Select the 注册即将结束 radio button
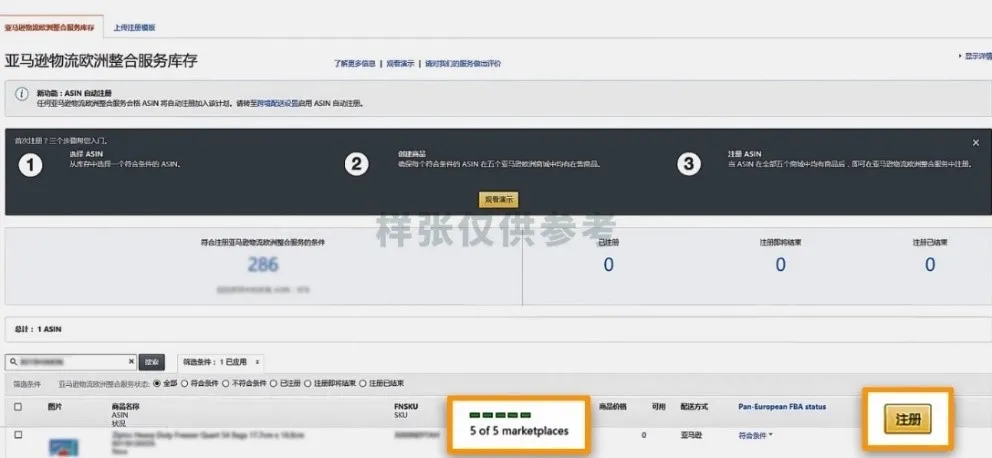Screen dimensions: 992x458 tap(307, 383)
